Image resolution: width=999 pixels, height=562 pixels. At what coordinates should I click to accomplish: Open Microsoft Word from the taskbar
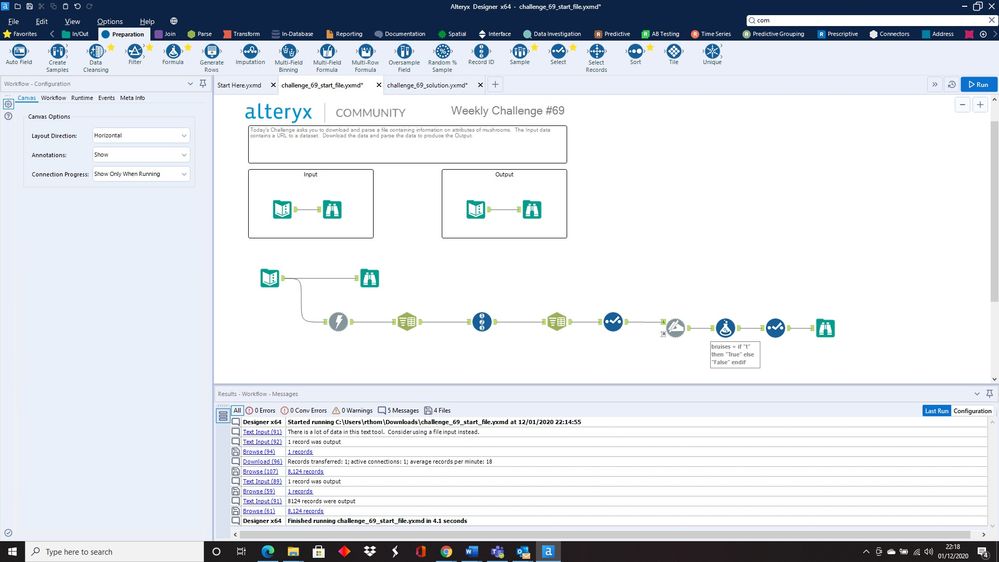click(471, 551)
